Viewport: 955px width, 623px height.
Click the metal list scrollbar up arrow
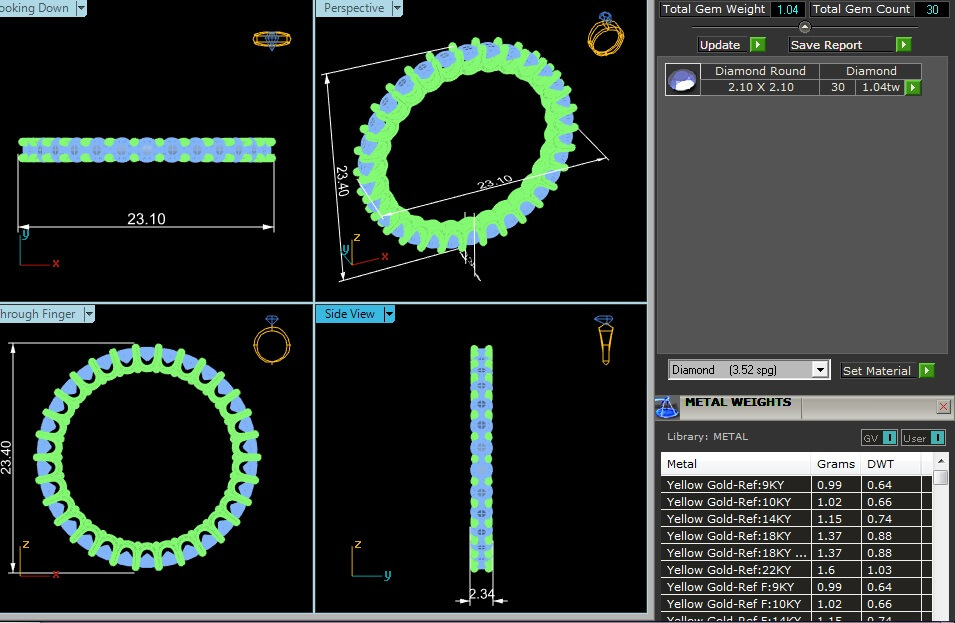pyautogui.click(x=941, y=461)
